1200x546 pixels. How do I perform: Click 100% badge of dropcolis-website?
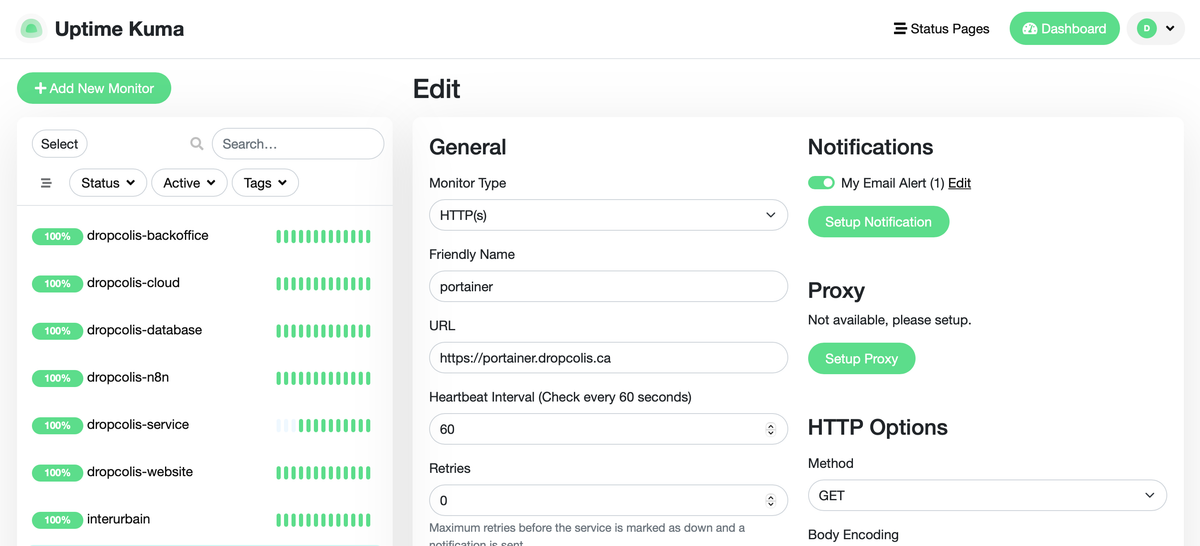58,473
